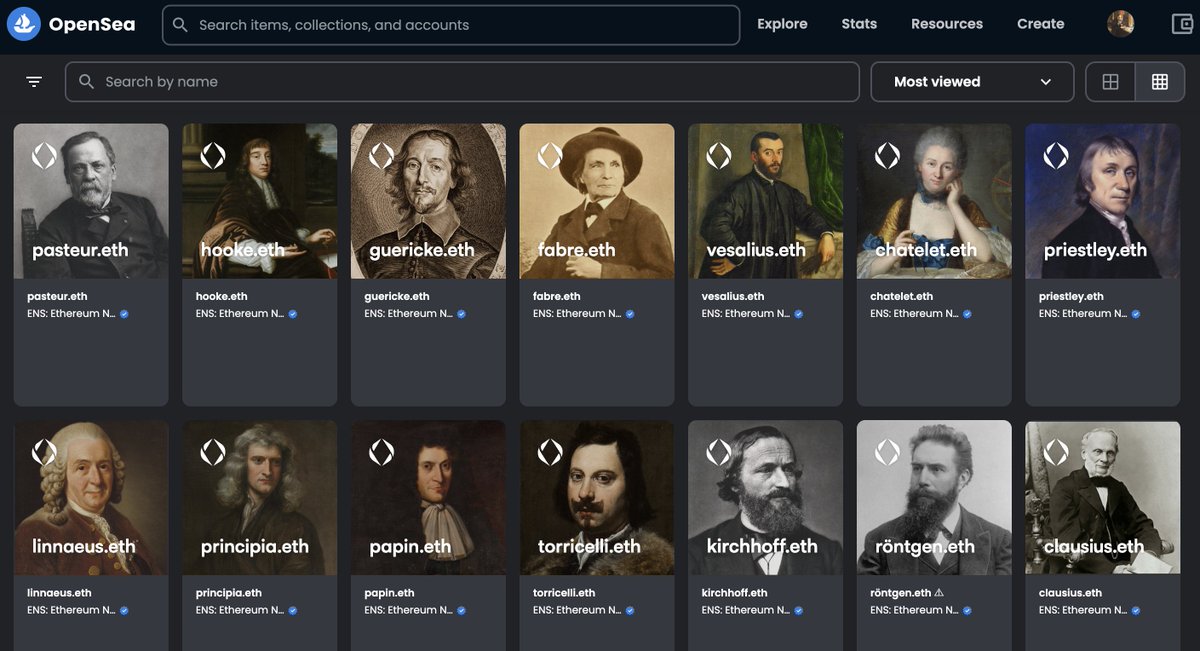
Task: Click the ENS logo on priestley.eth card
Action: (1056, 155)
